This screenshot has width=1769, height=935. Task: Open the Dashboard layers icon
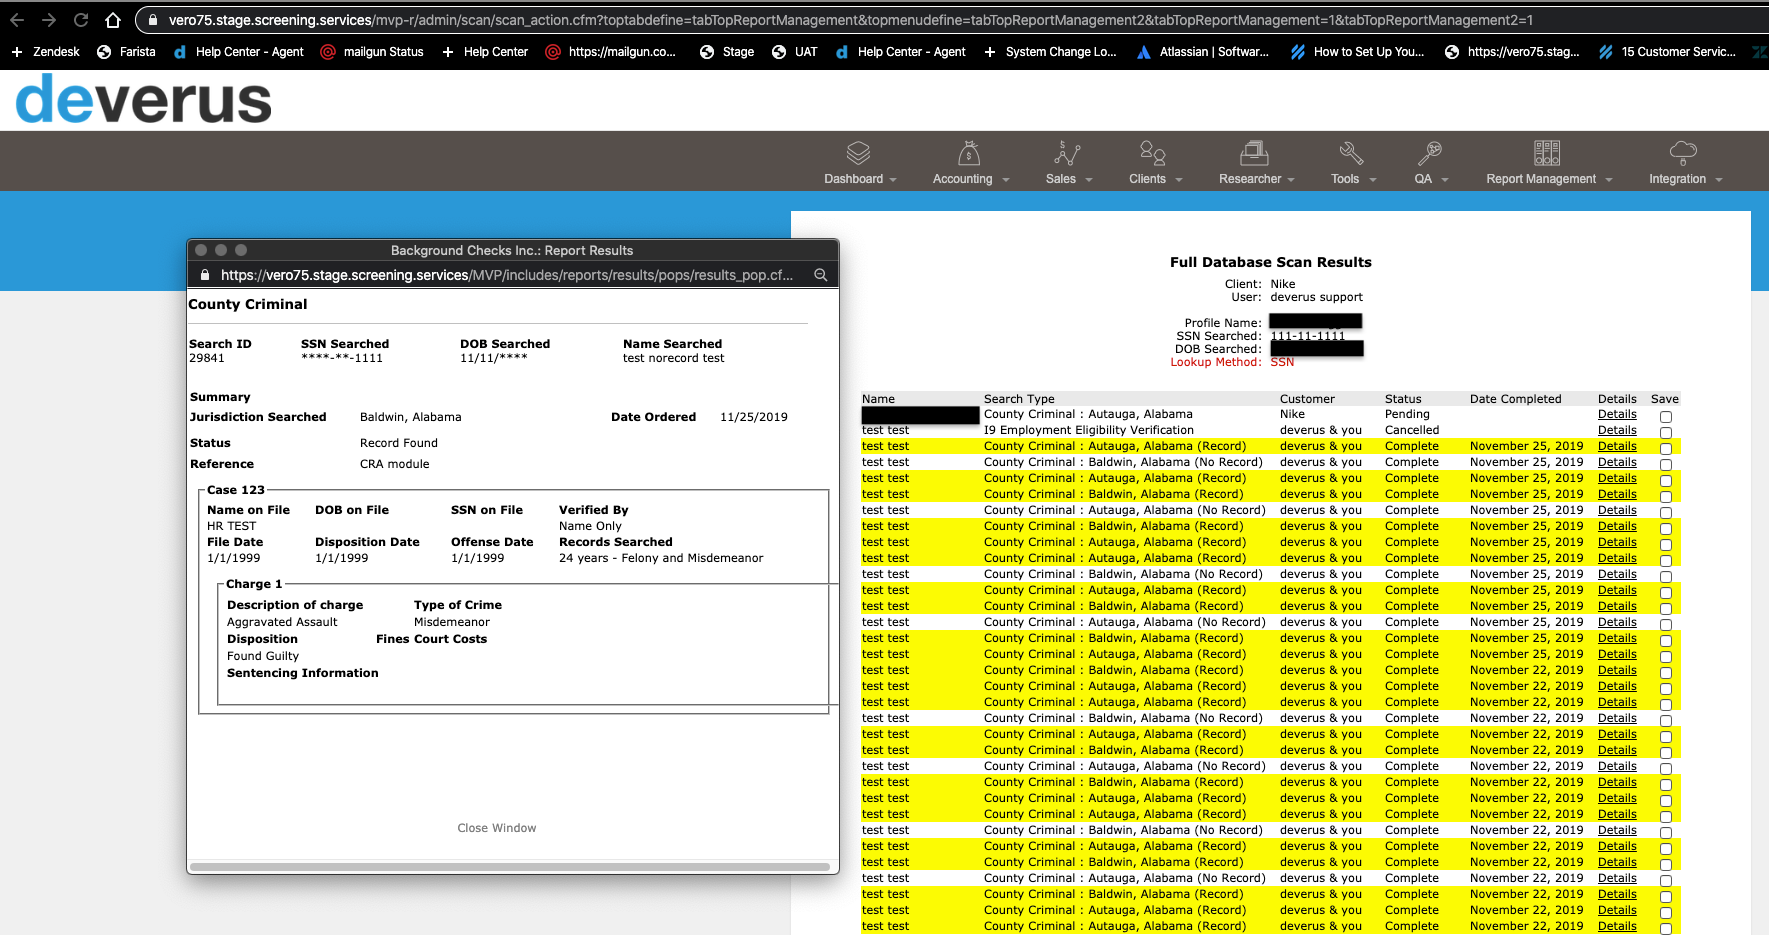coord(858,153)
